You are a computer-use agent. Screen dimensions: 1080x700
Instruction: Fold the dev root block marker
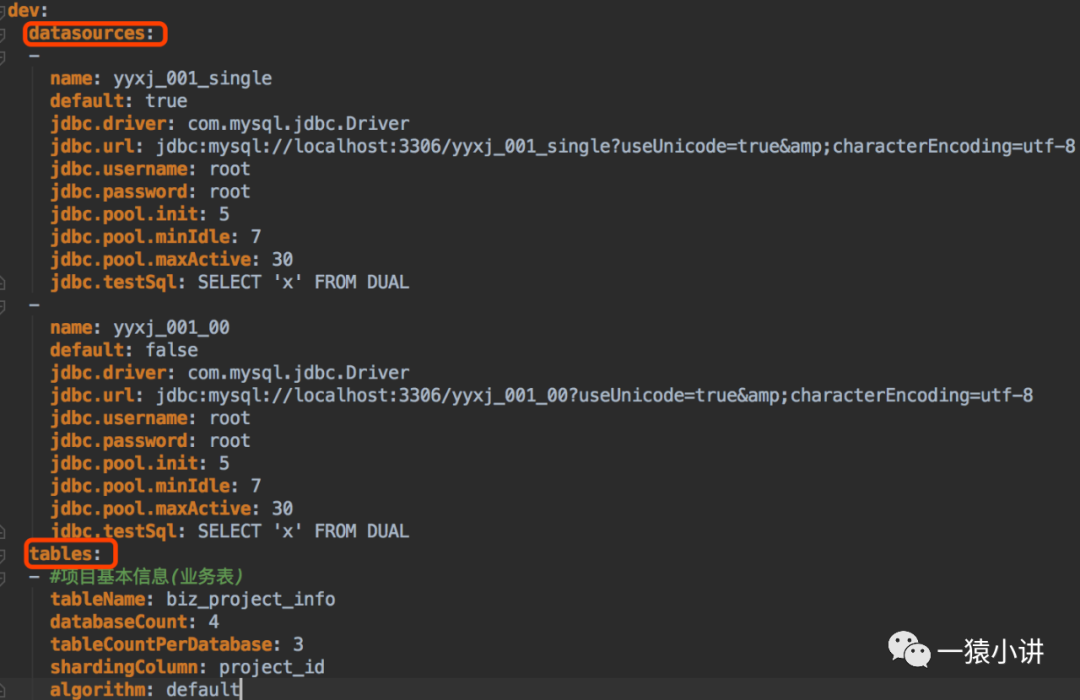tap(3, 12)
